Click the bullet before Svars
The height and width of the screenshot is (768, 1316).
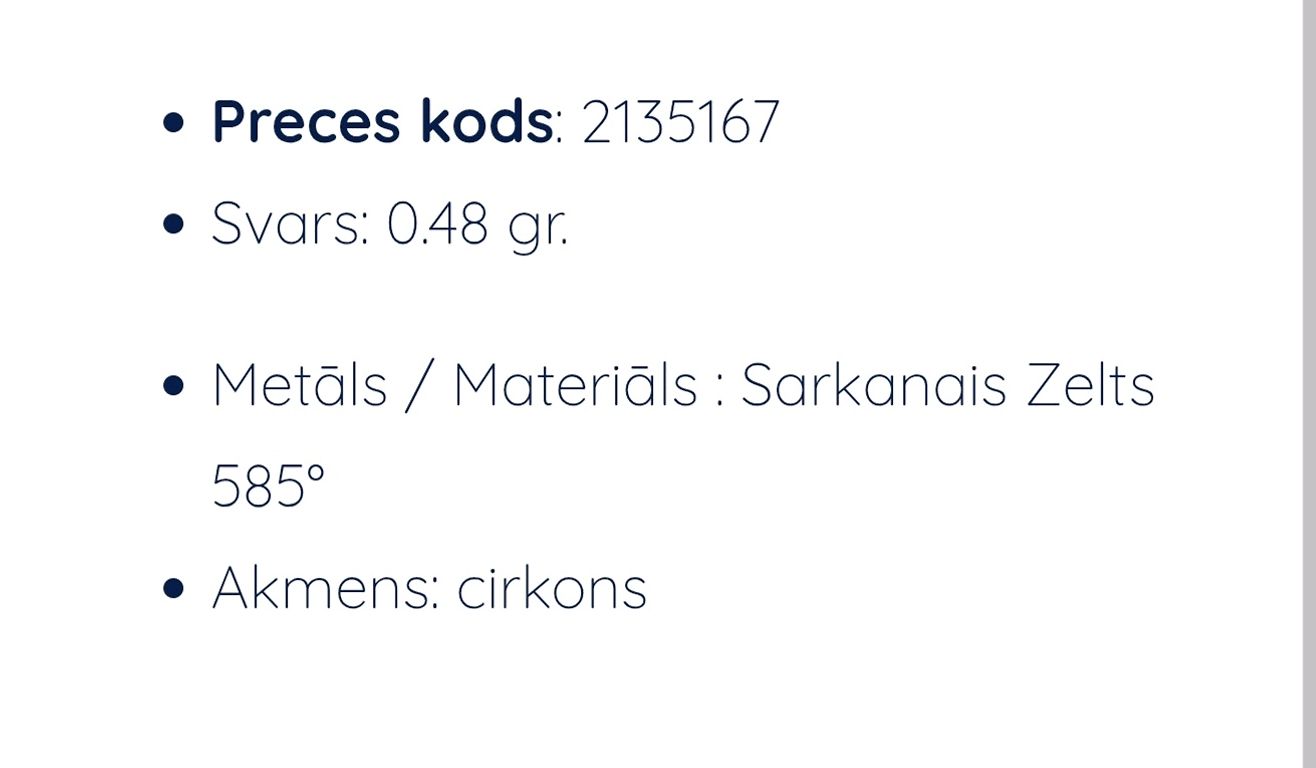tap(173, 224)
